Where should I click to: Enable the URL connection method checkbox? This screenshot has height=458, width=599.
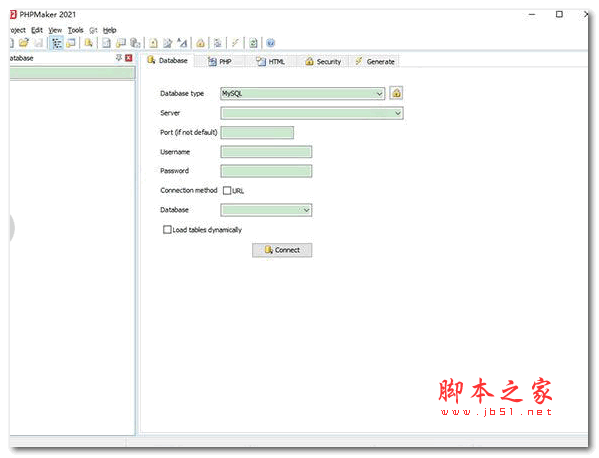click(227, 190)
